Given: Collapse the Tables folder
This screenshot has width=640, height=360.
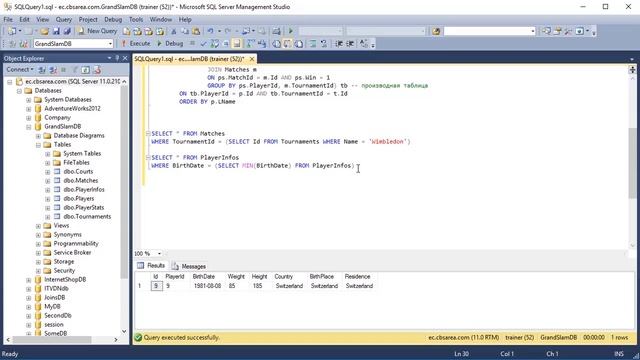Looking at the screenshot, I should coord(38,145).
